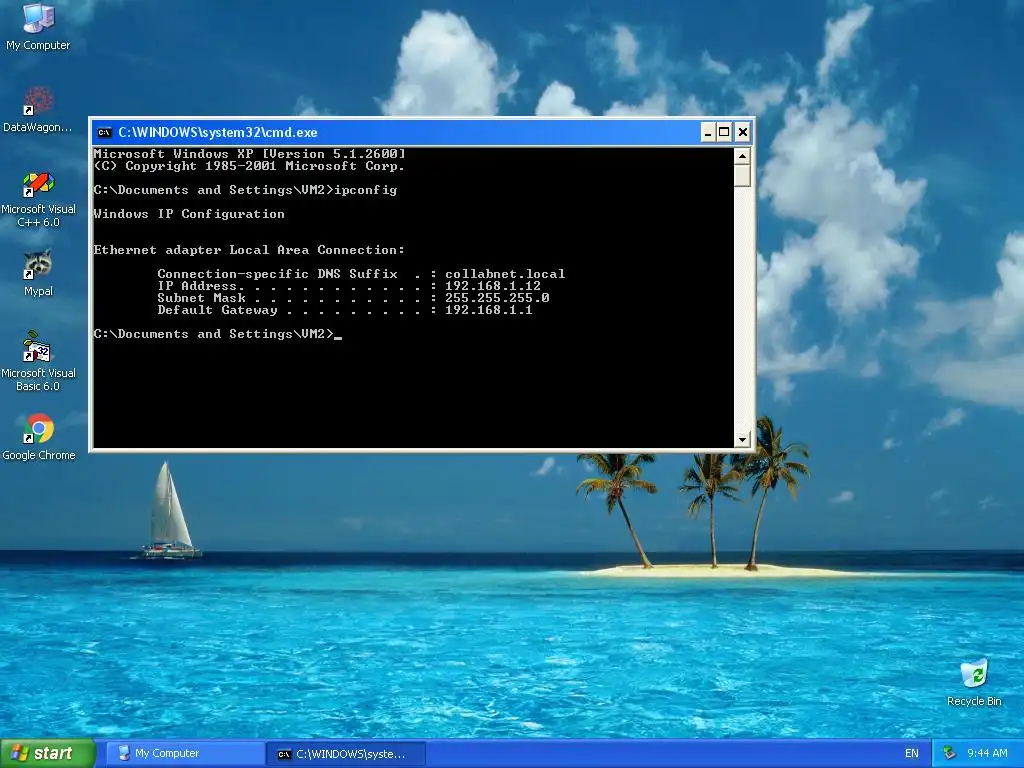Select Microsoft Visual C++ 6.0 desktop icon
The image size is (1024, 768).
(38, 199)
